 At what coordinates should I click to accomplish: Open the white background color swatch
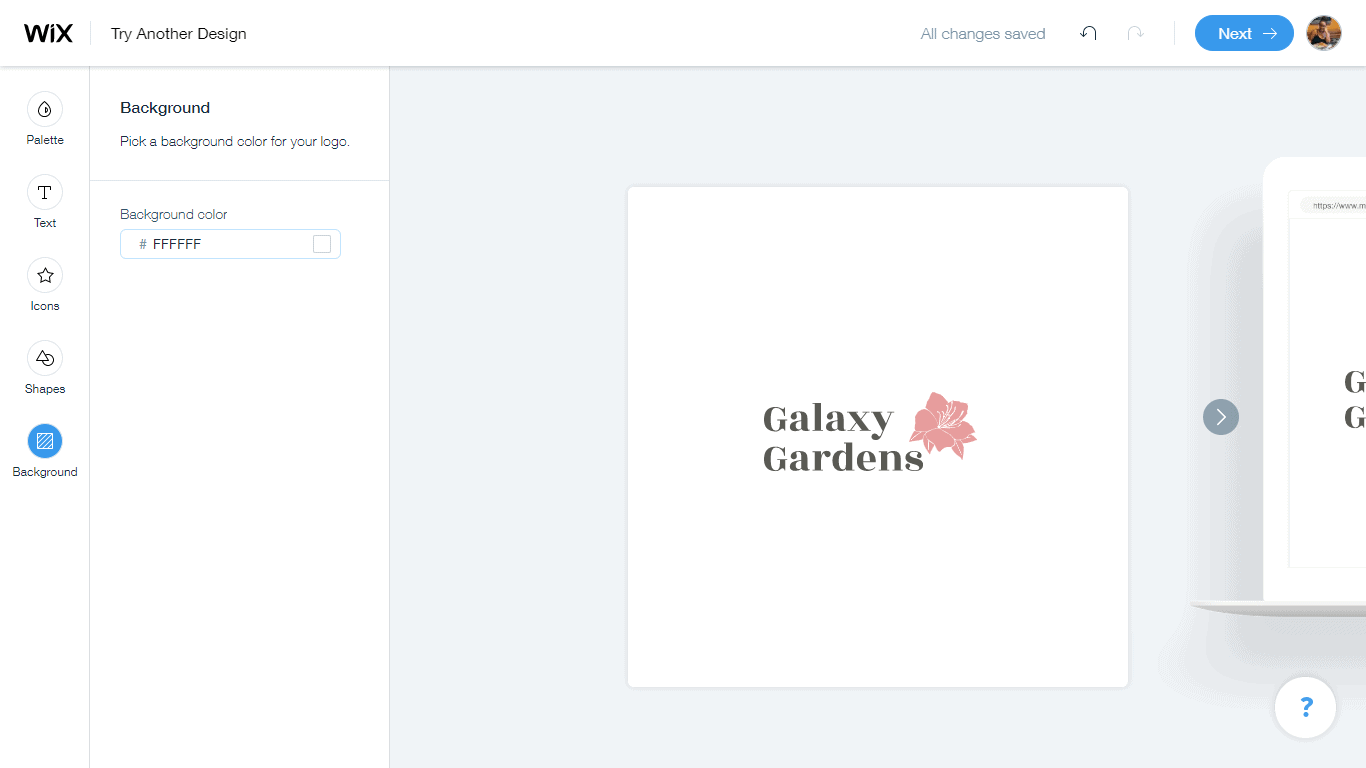pos(322,244)
